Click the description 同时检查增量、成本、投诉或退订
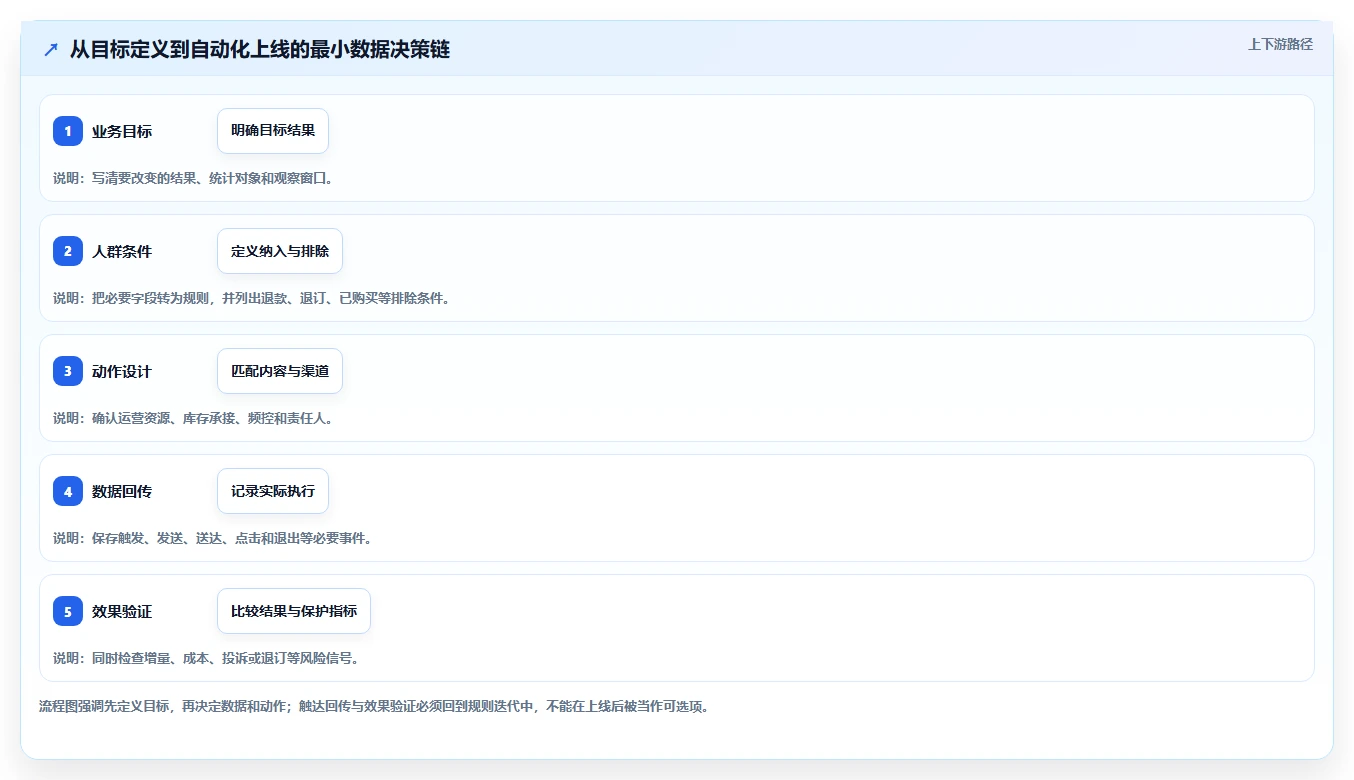 (206, 658)
